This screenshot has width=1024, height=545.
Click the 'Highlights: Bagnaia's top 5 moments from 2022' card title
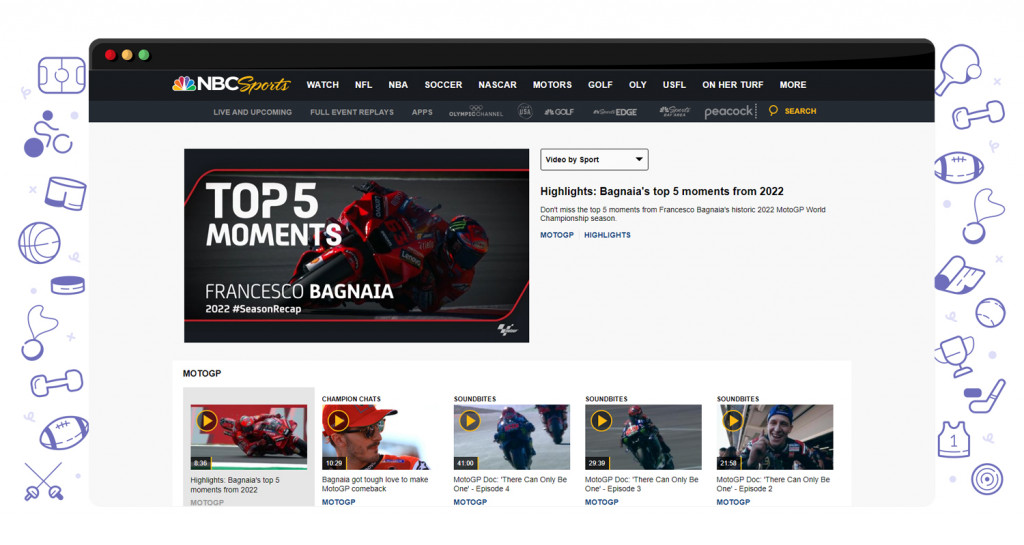click(x=235, y=485)
